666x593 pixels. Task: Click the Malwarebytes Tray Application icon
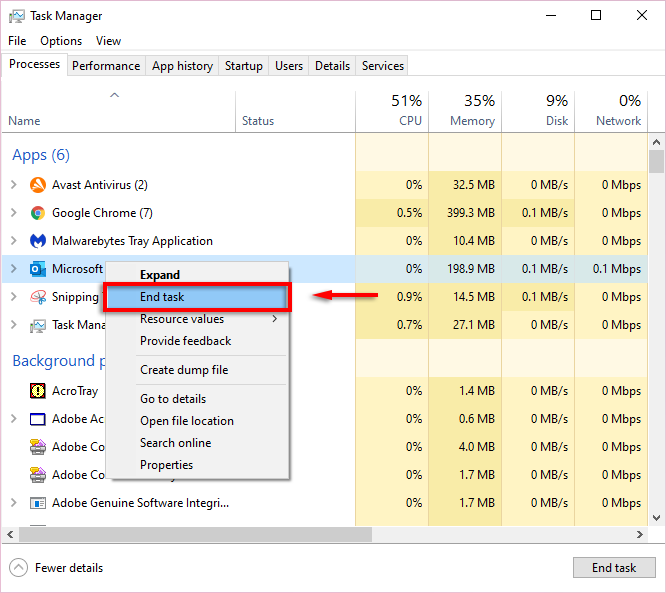click(38, 241)
